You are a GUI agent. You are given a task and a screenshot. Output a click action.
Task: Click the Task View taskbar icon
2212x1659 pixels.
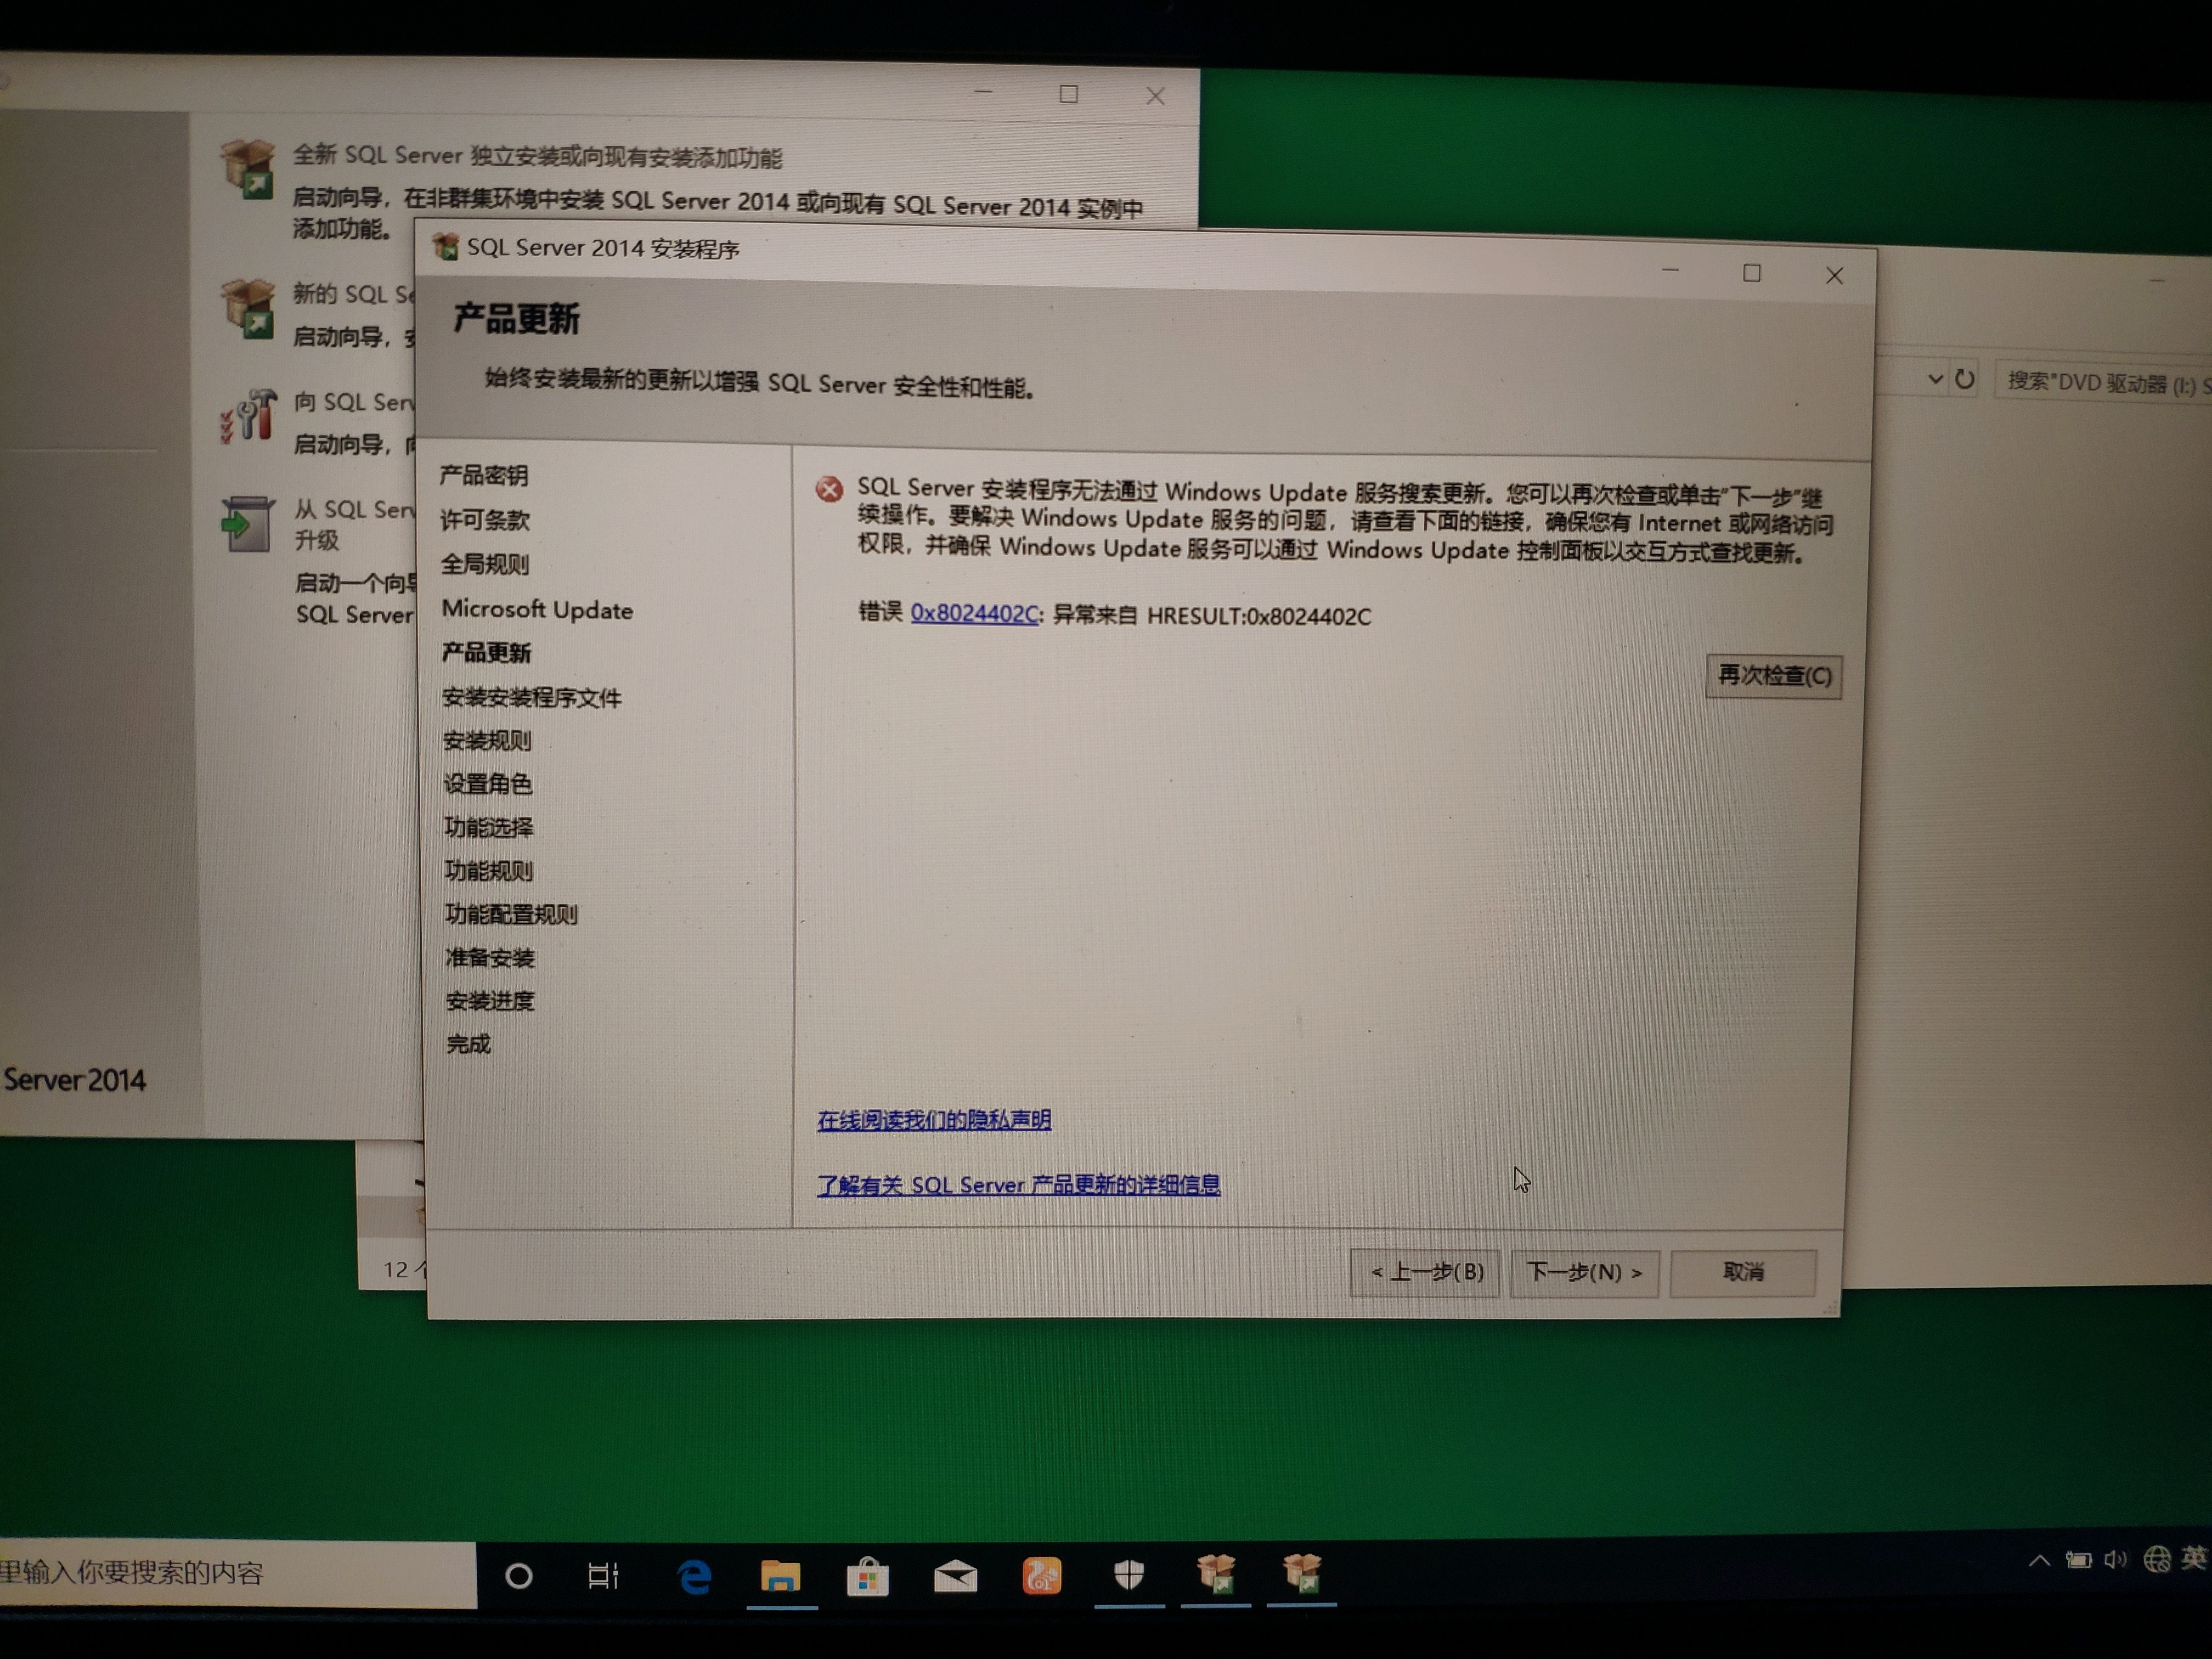tap(603, 1577)
